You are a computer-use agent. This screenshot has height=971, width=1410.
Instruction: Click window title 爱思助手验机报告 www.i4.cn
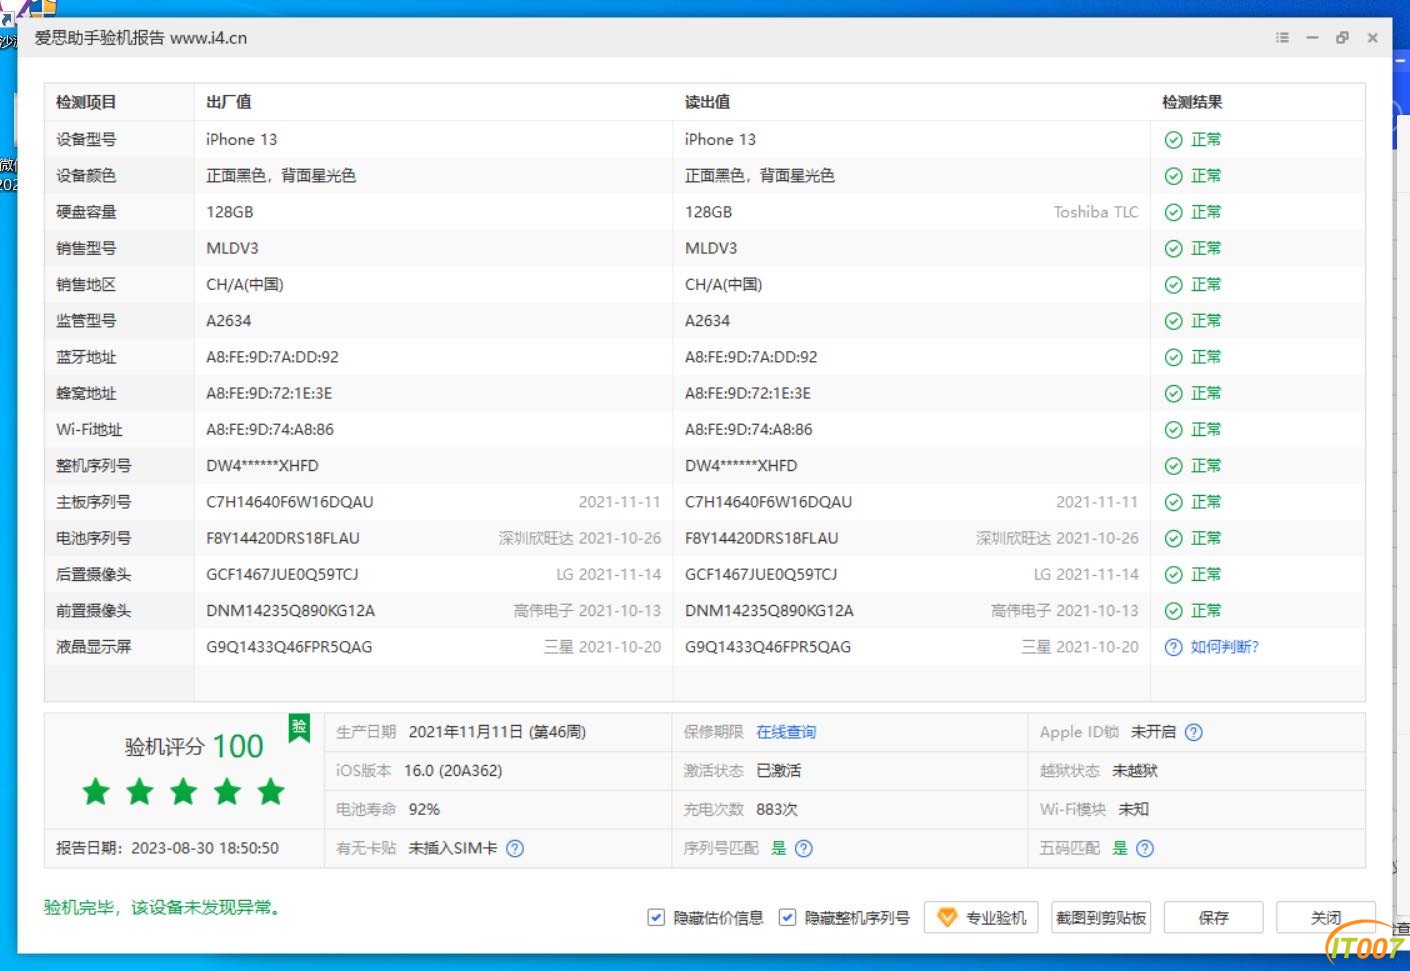(x=141, y=38)
